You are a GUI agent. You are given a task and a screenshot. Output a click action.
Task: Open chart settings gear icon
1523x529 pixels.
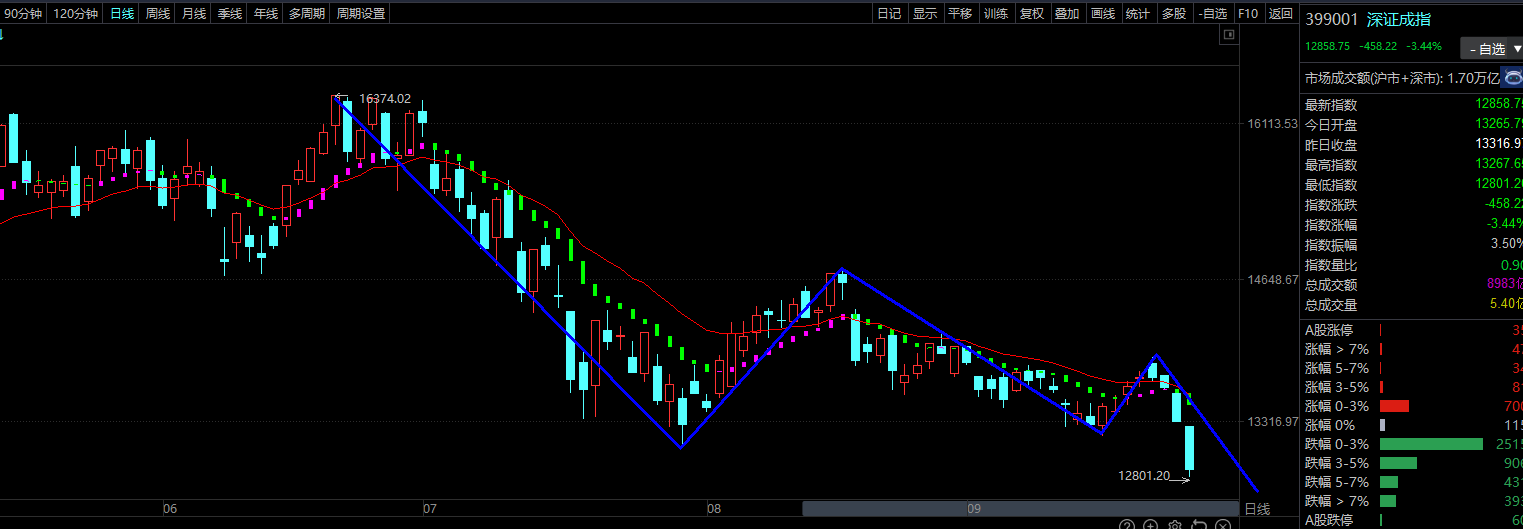[x=1175, y=525]
